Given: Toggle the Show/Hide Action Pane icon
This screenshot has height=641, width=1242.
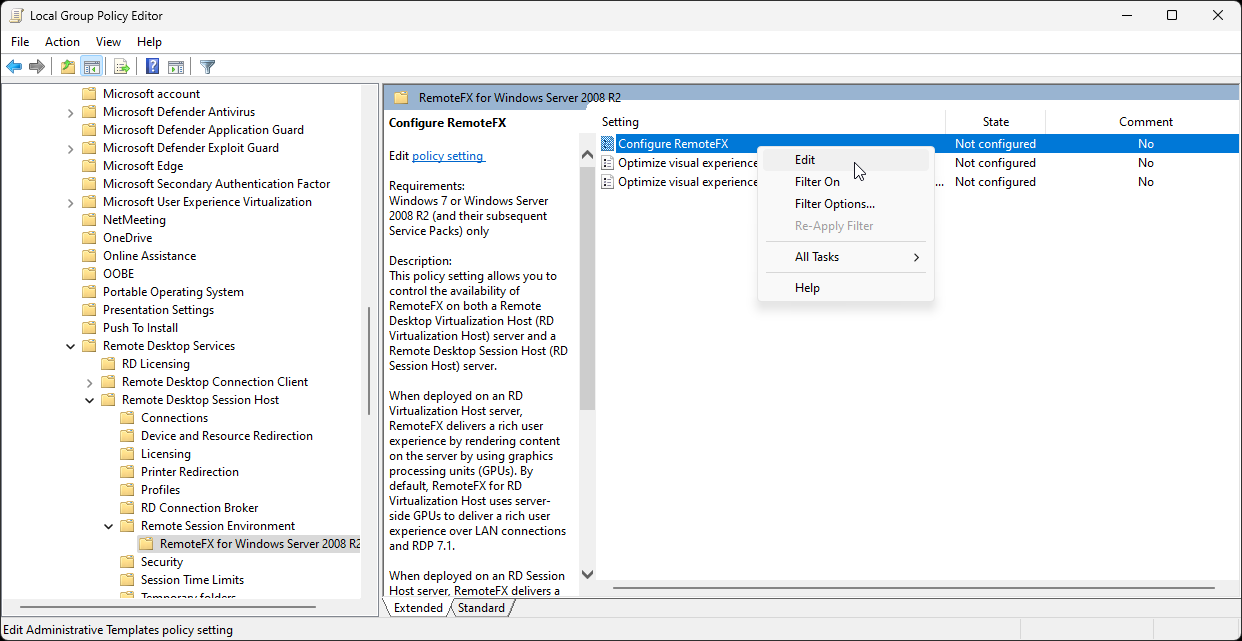Looking at the screenshot, I should coord(176,66).
